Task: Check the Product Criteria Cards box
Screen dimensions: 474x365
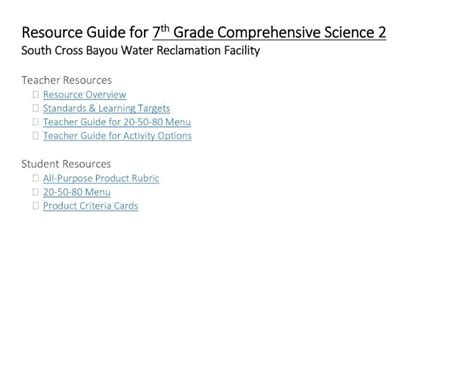Action: point(36,206)
